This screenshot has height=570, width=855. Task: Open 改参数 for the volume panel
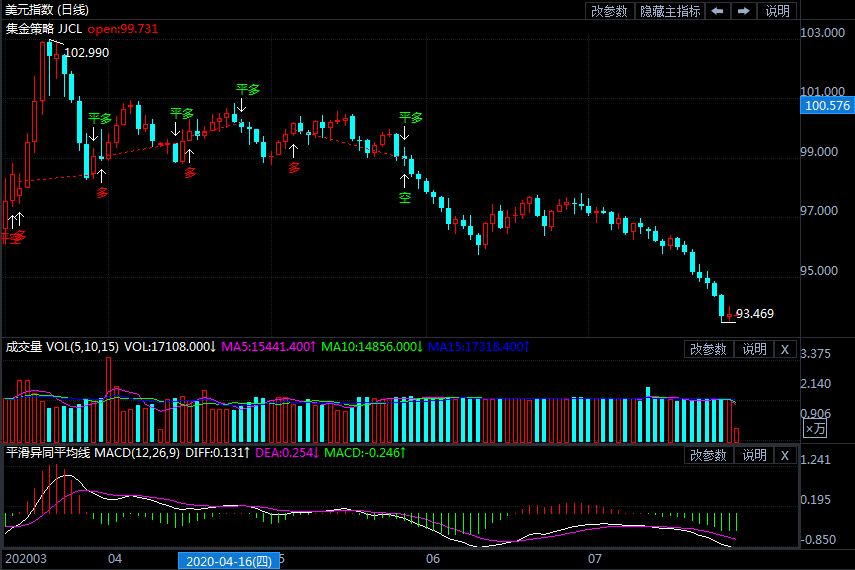pyautogui.click(x=709, y=349)
